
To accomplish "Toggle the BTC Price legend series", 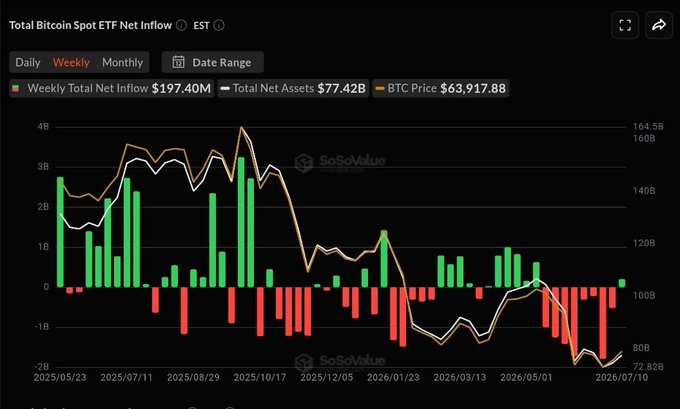I will [x=441, y=88].
